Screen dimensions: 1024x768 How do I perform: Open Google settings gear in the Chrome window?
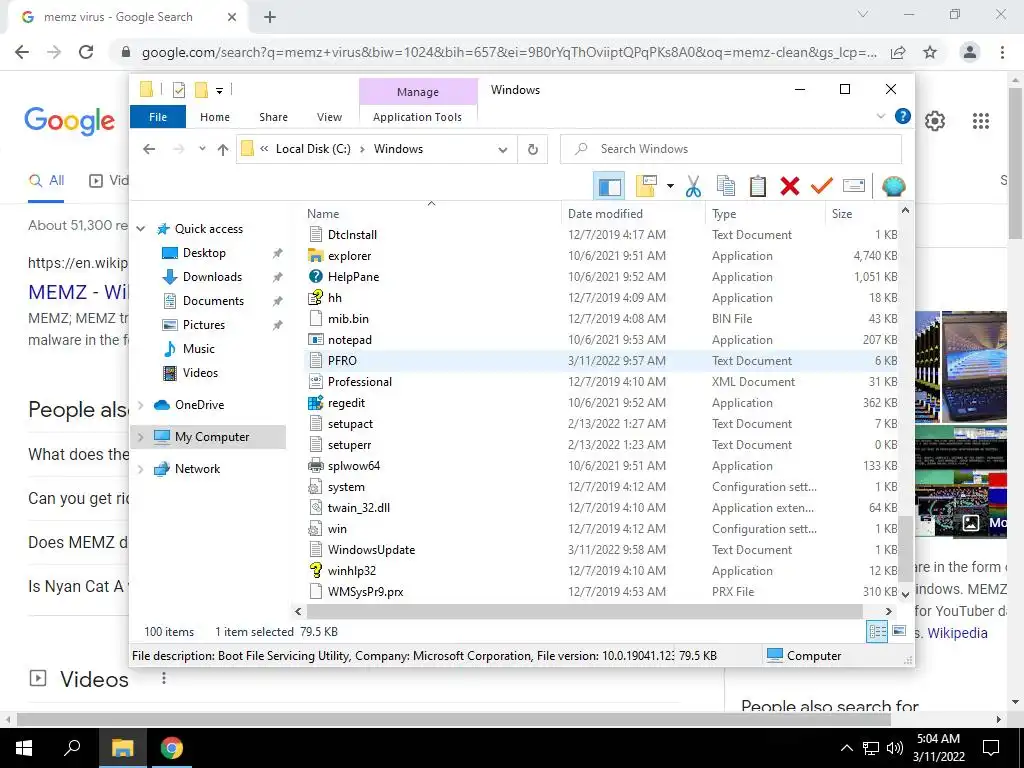pos(935,121)
